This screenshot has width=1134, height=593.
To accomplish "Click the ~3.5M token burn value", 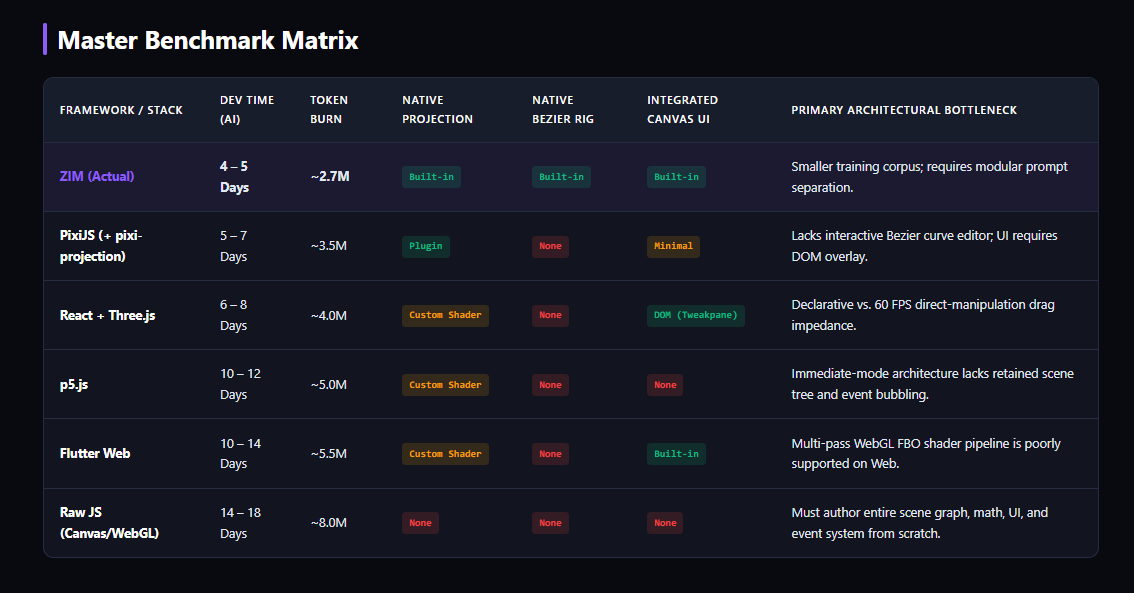I will pos(328,246).
